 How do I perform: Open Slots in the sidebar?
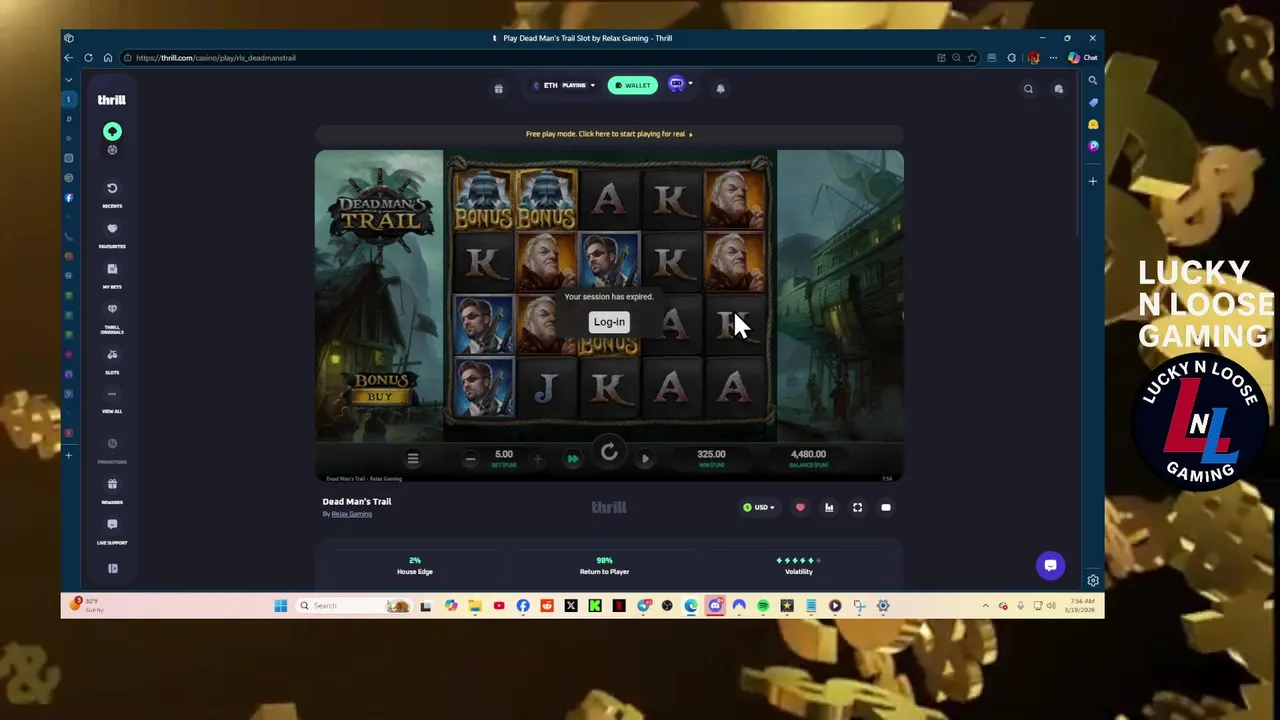(x=112, y=361)
